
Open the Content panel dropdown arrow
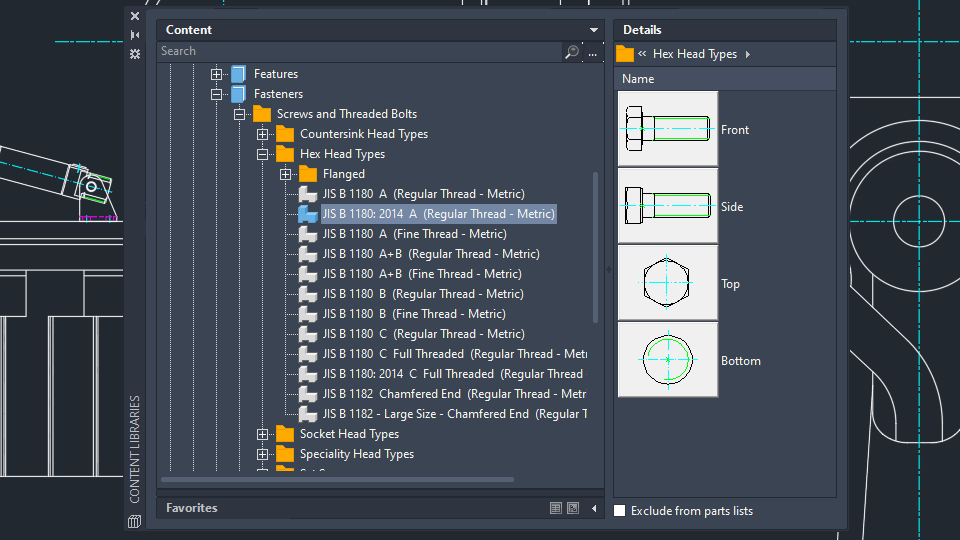pos(594,30)
